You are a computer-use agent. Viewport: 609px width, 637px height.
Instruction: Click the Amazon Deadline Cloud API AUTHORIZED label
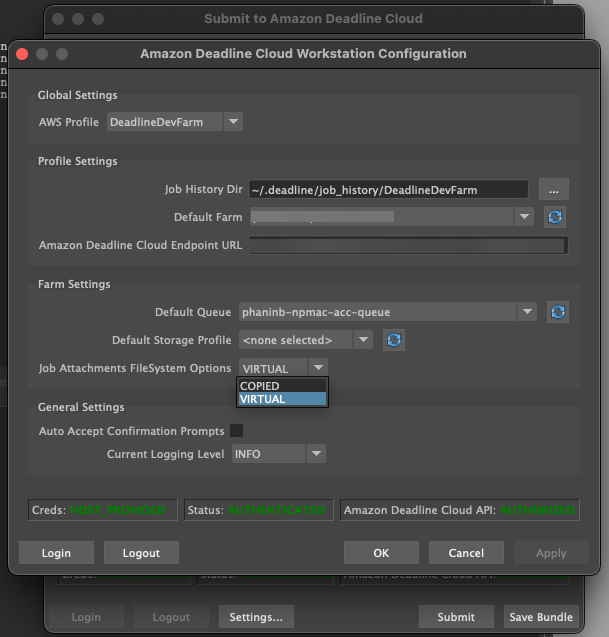459,510
